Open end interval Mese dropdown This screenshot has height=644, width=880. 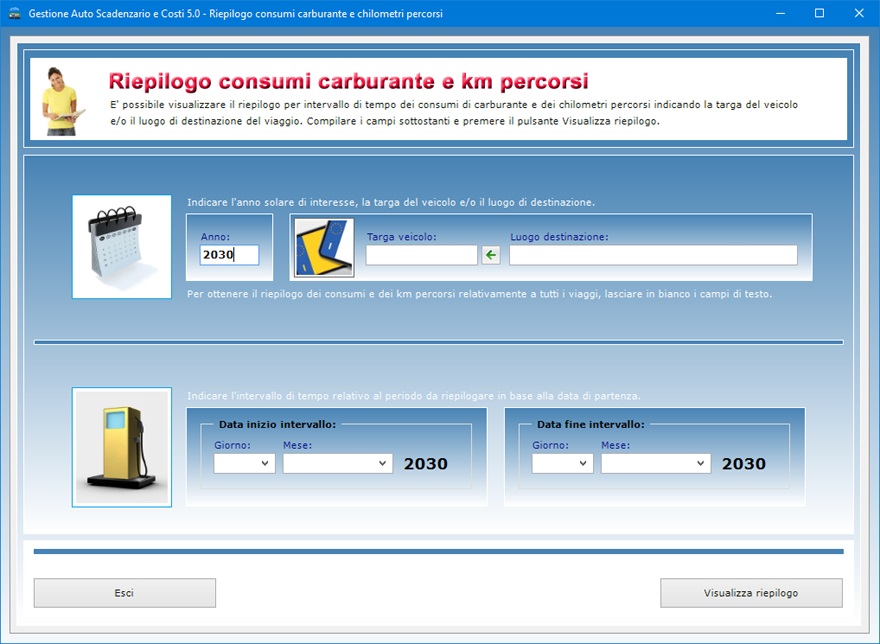click(656, 464)
